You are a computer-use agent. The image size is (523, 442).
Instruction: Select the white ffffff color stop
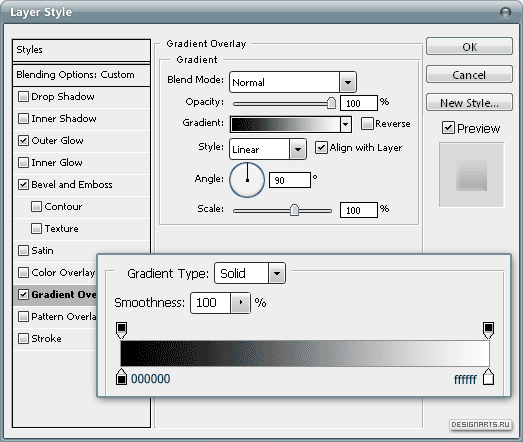coord(488,377)
